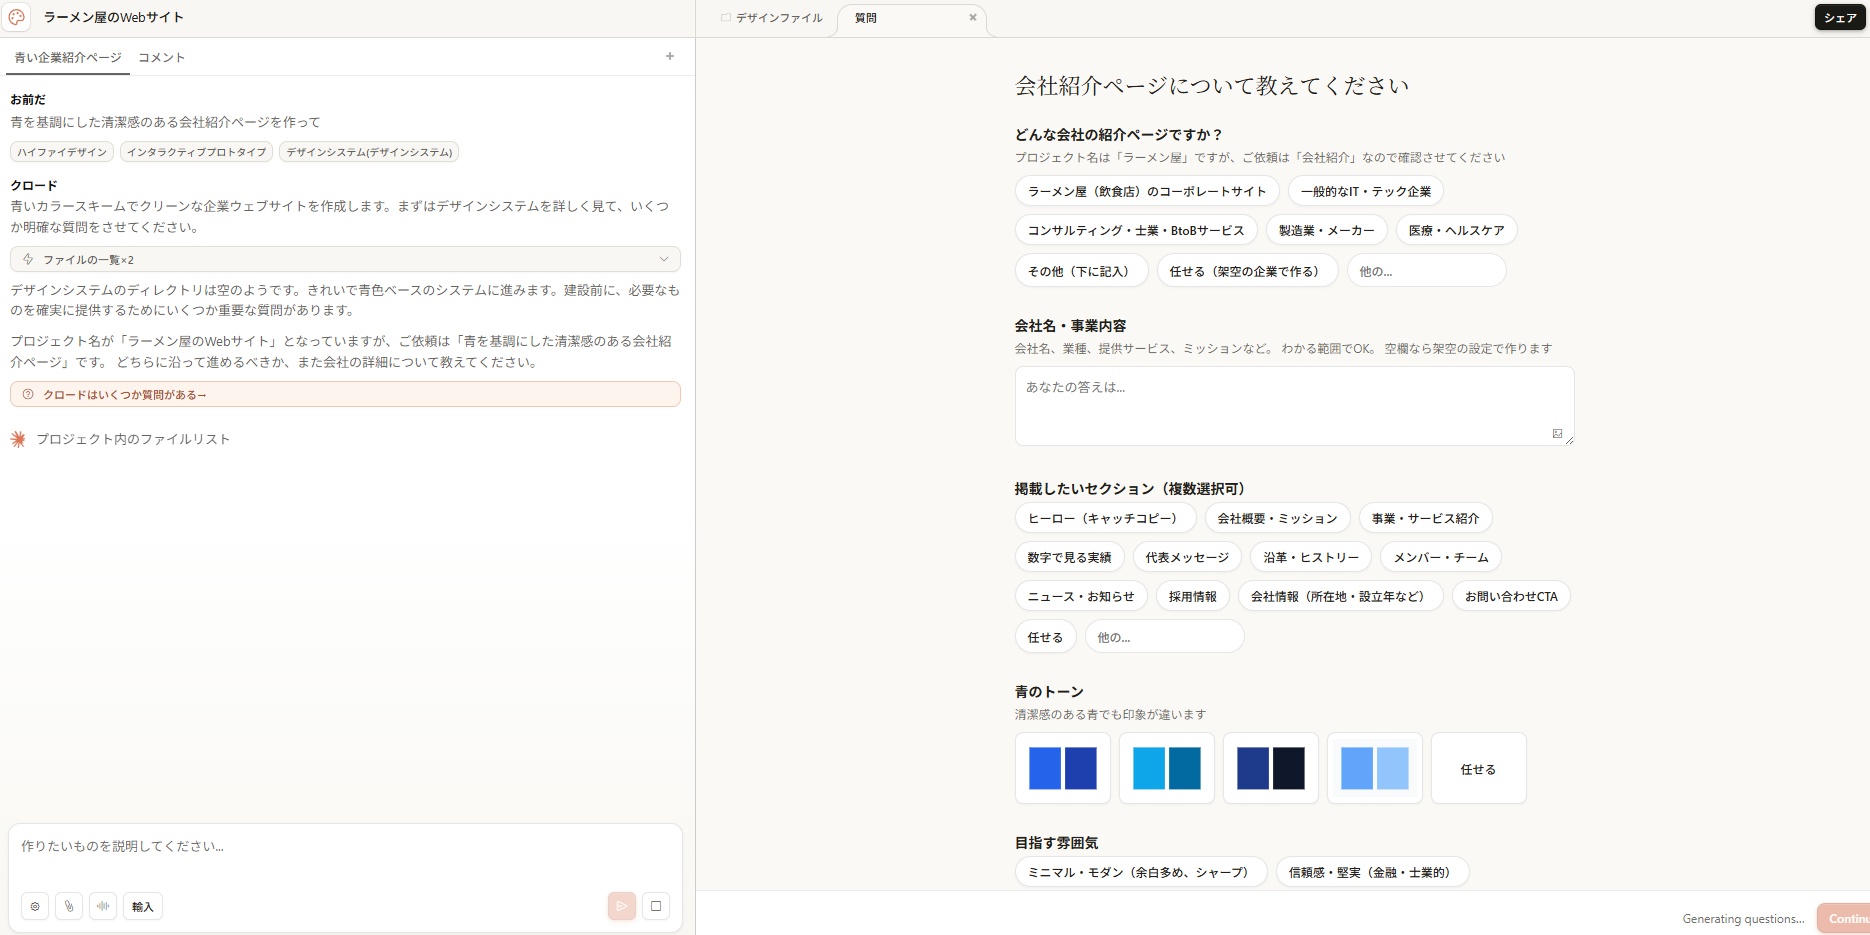Click the paperclip attach file icon
This screenshot has width=1870, height=935.
click(69, 906)
